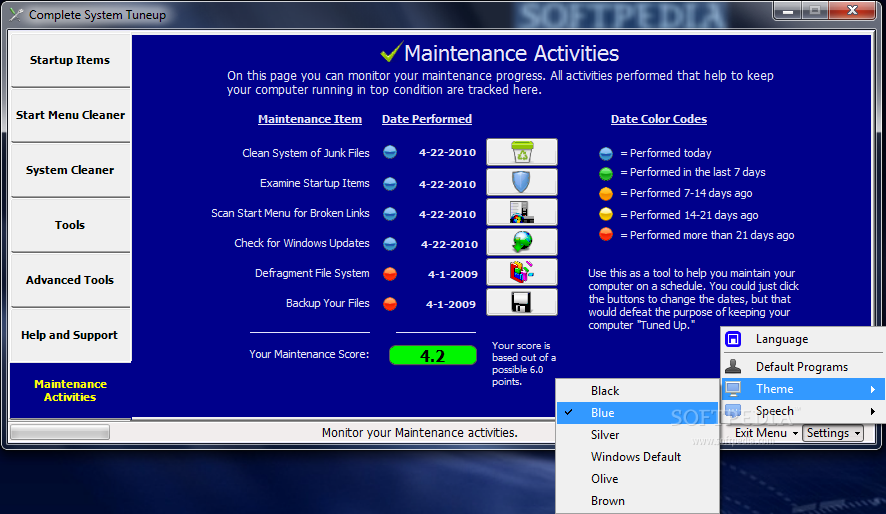Click the computer icon for Scan Start Menu
The image size is (886, 514).
tap(522, 212)
